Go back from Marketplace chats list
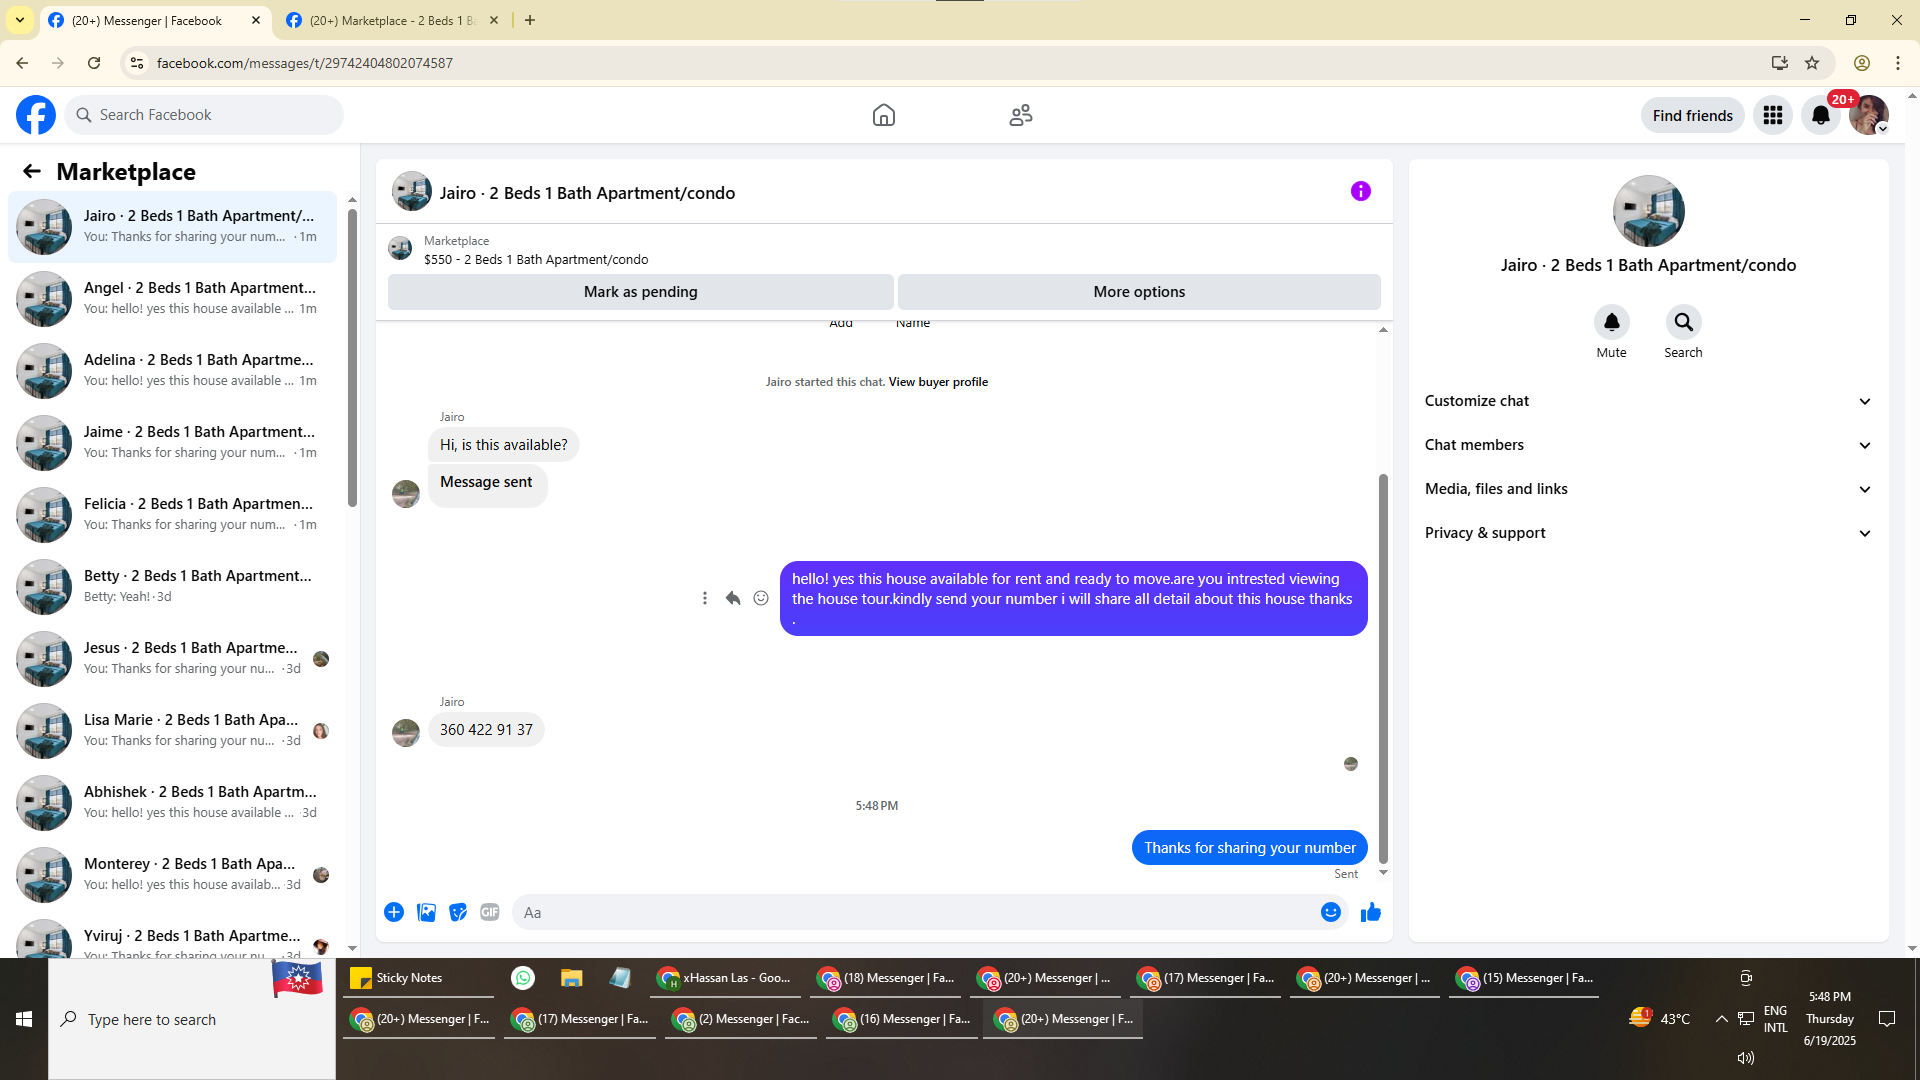This screenshot has width=1920, height=1080. pyautogui.click(x=32, y=171)
